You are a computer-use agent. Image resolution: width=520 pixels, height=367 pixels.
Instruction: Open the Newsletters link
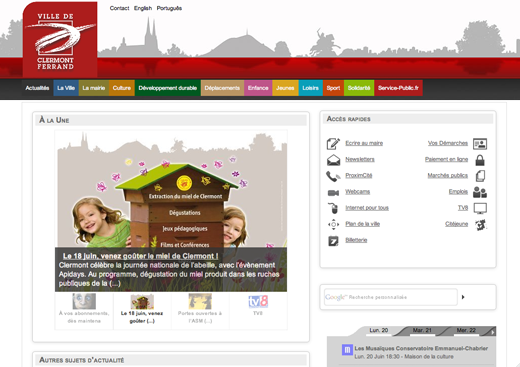(x=360, y=159)
